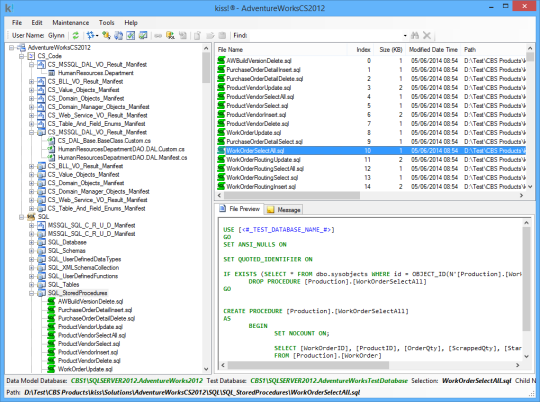Select the SQL_Schemas tree item
This screenshot has height=402, width=540.
pos(66,251)
